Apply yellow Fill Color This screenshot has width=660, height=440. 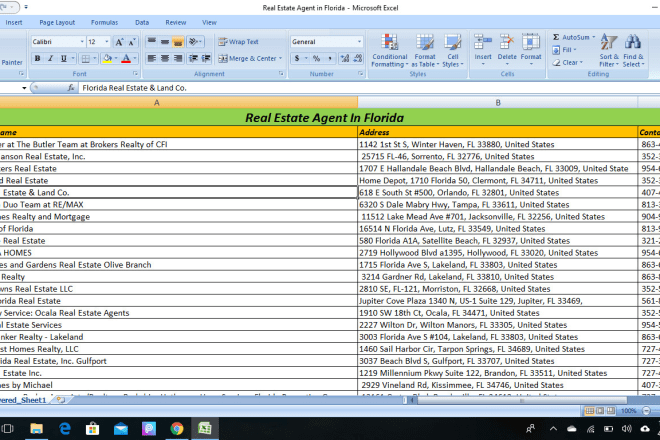tap(107, 59)
